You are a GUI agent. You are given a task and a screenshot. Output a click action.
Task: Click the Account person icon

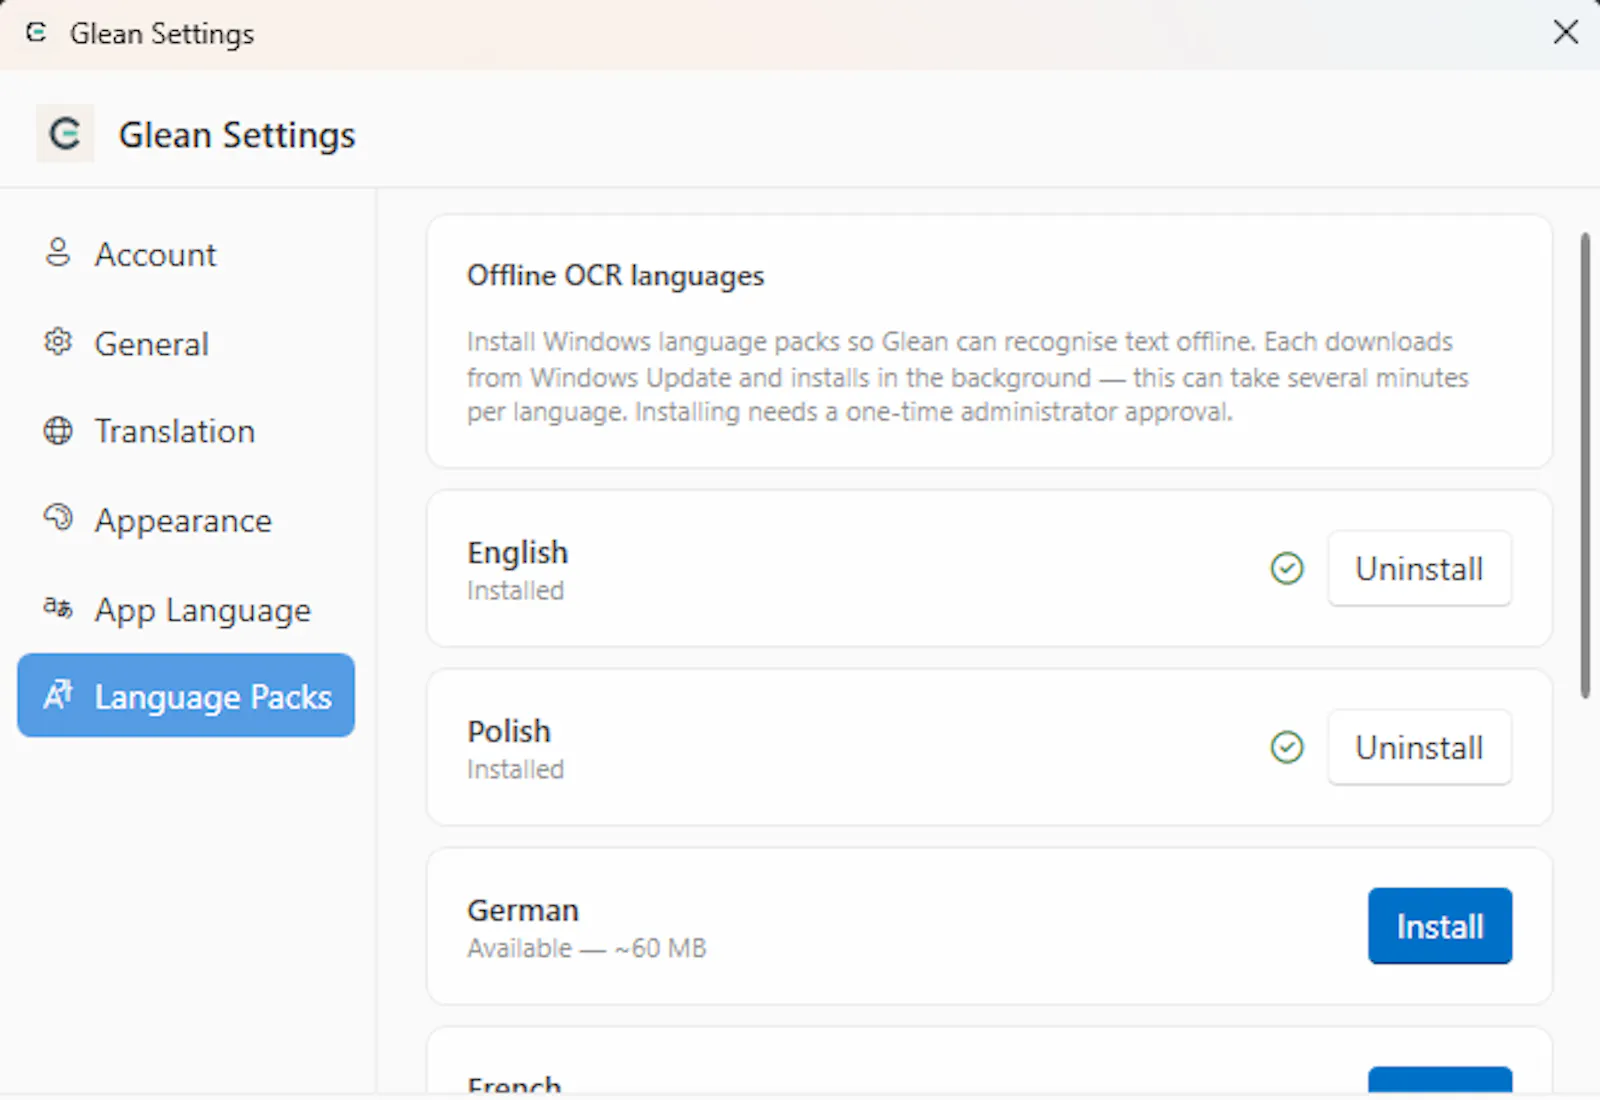[58, 253]
